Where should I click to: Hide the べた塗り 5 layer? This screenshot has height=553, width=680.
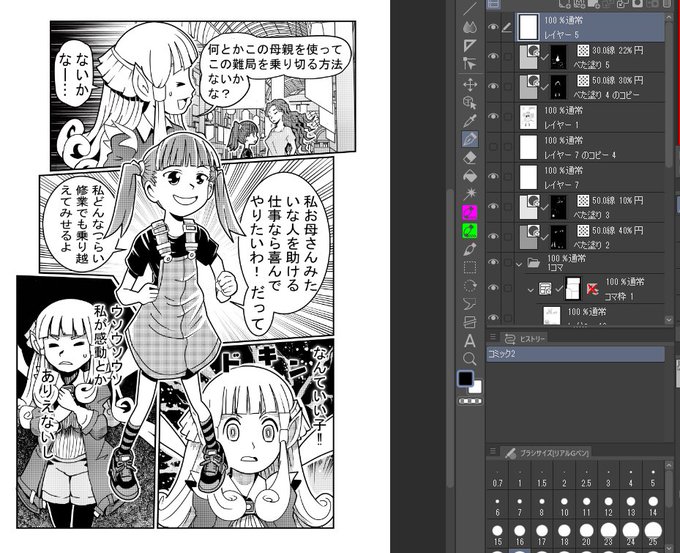click(493, 57)
